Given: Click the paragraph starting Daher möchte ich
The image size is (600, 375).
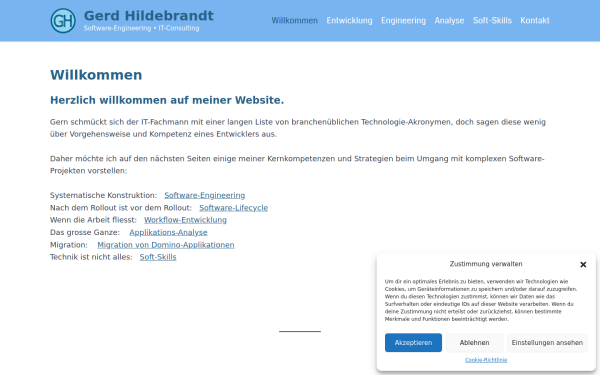Looking at the screenshot, I should pos(297,165).
